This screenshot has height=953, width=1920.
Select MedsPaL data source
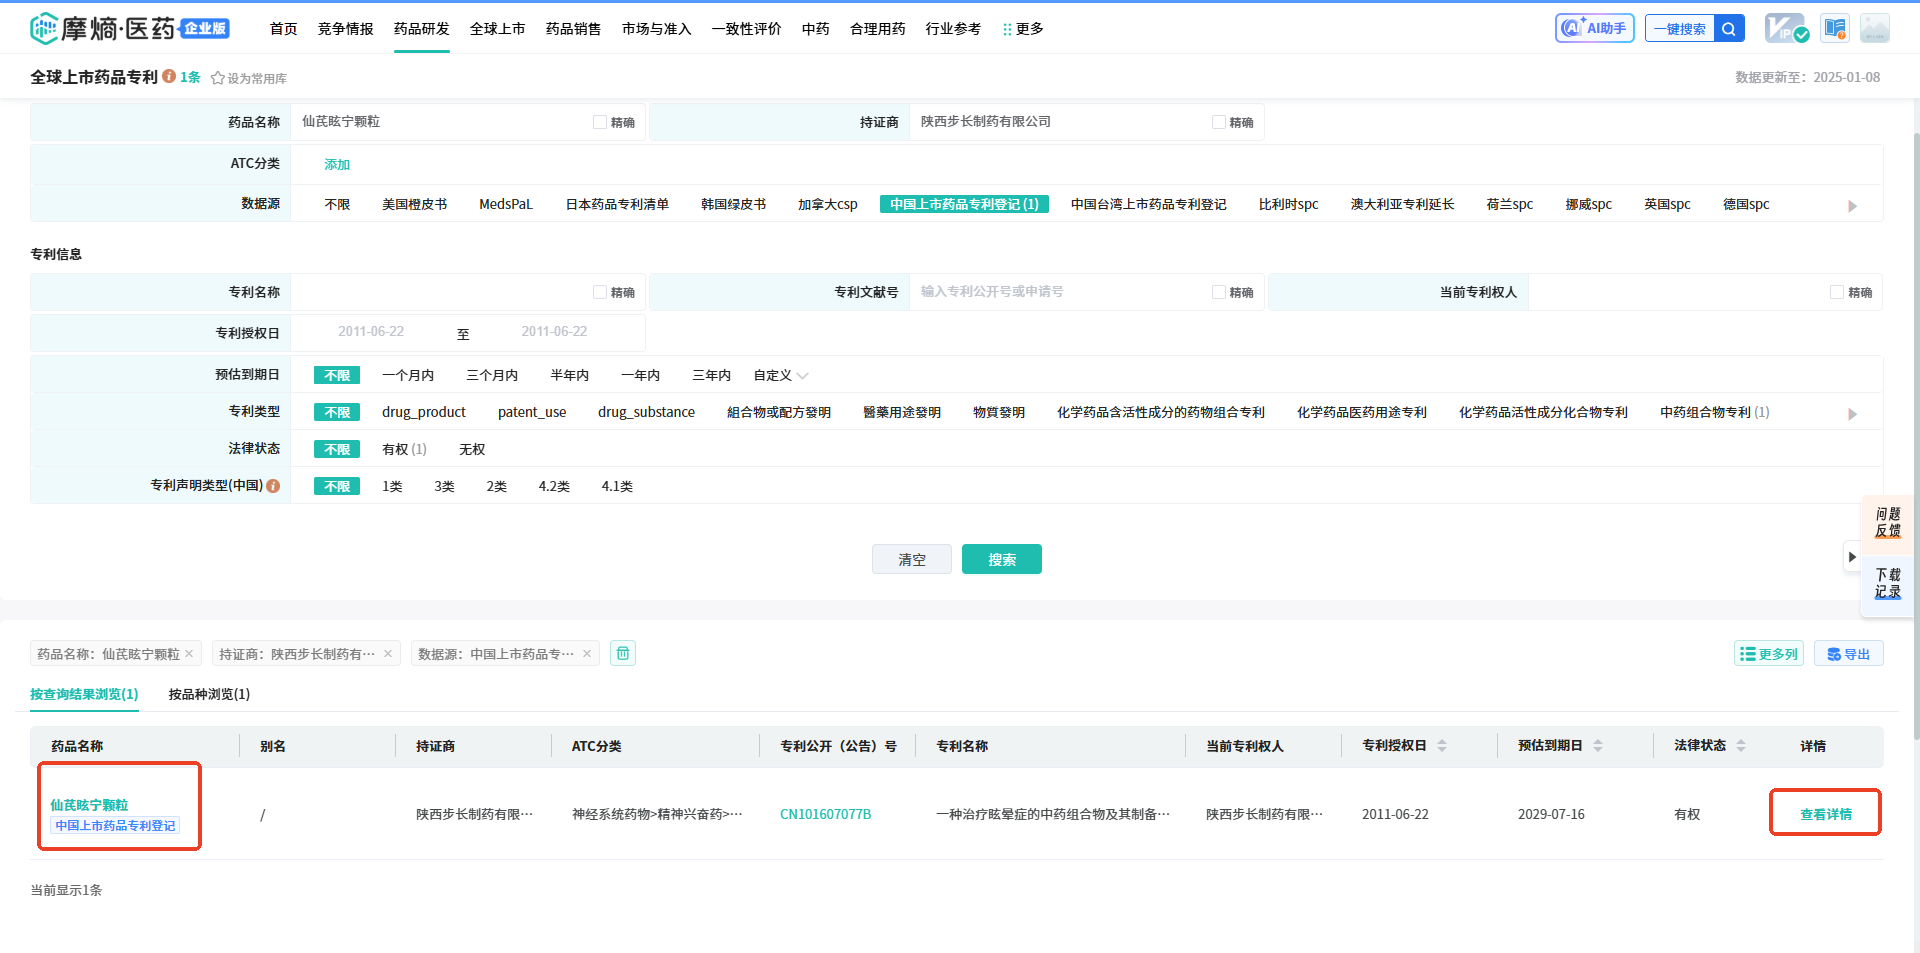coord(506,204)
